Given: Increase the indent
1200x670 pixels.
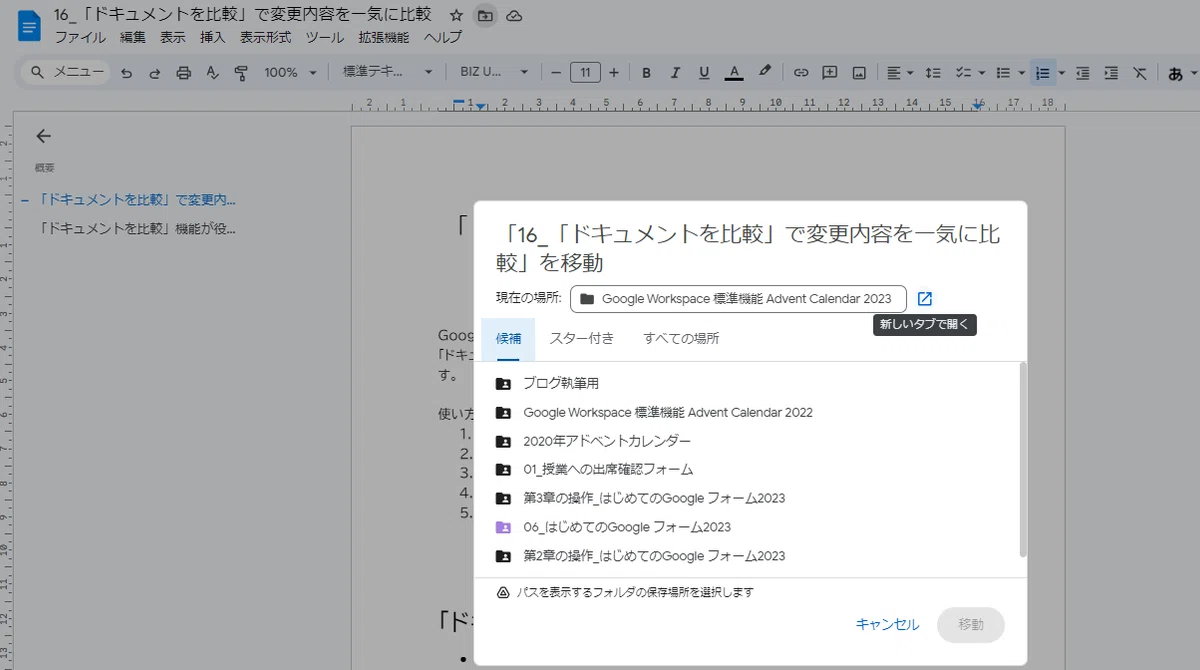Looking at the screenshot, I should coord(1111,72).
